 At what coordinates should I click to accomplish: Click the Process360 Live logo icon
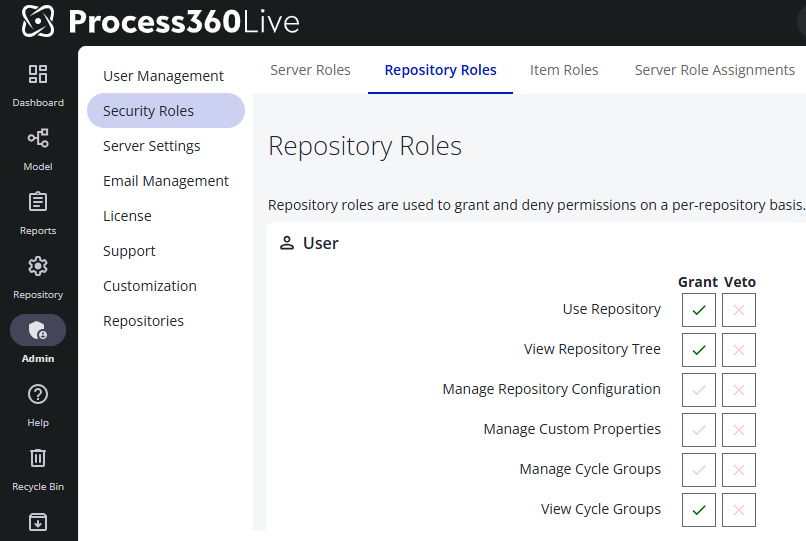[38, 21]
